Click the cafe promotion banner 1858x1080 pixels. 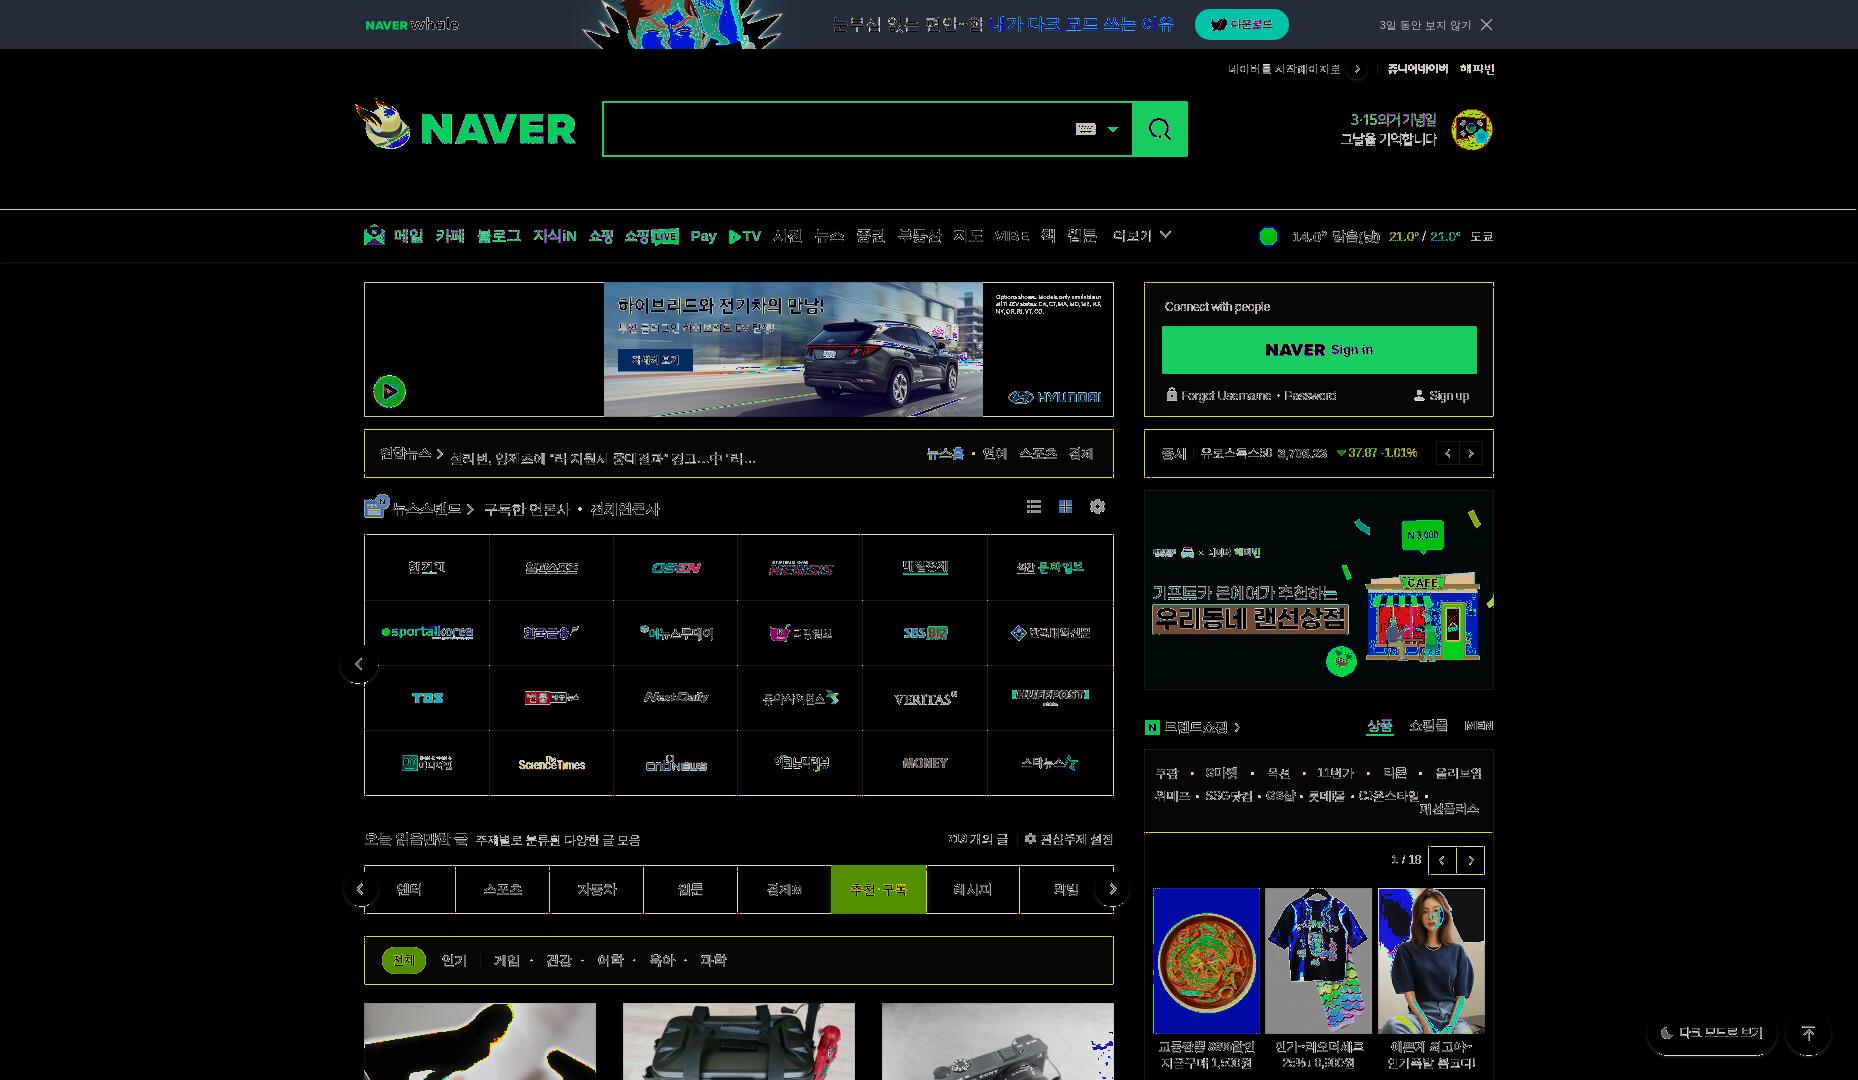click(x=1319, y=590)
